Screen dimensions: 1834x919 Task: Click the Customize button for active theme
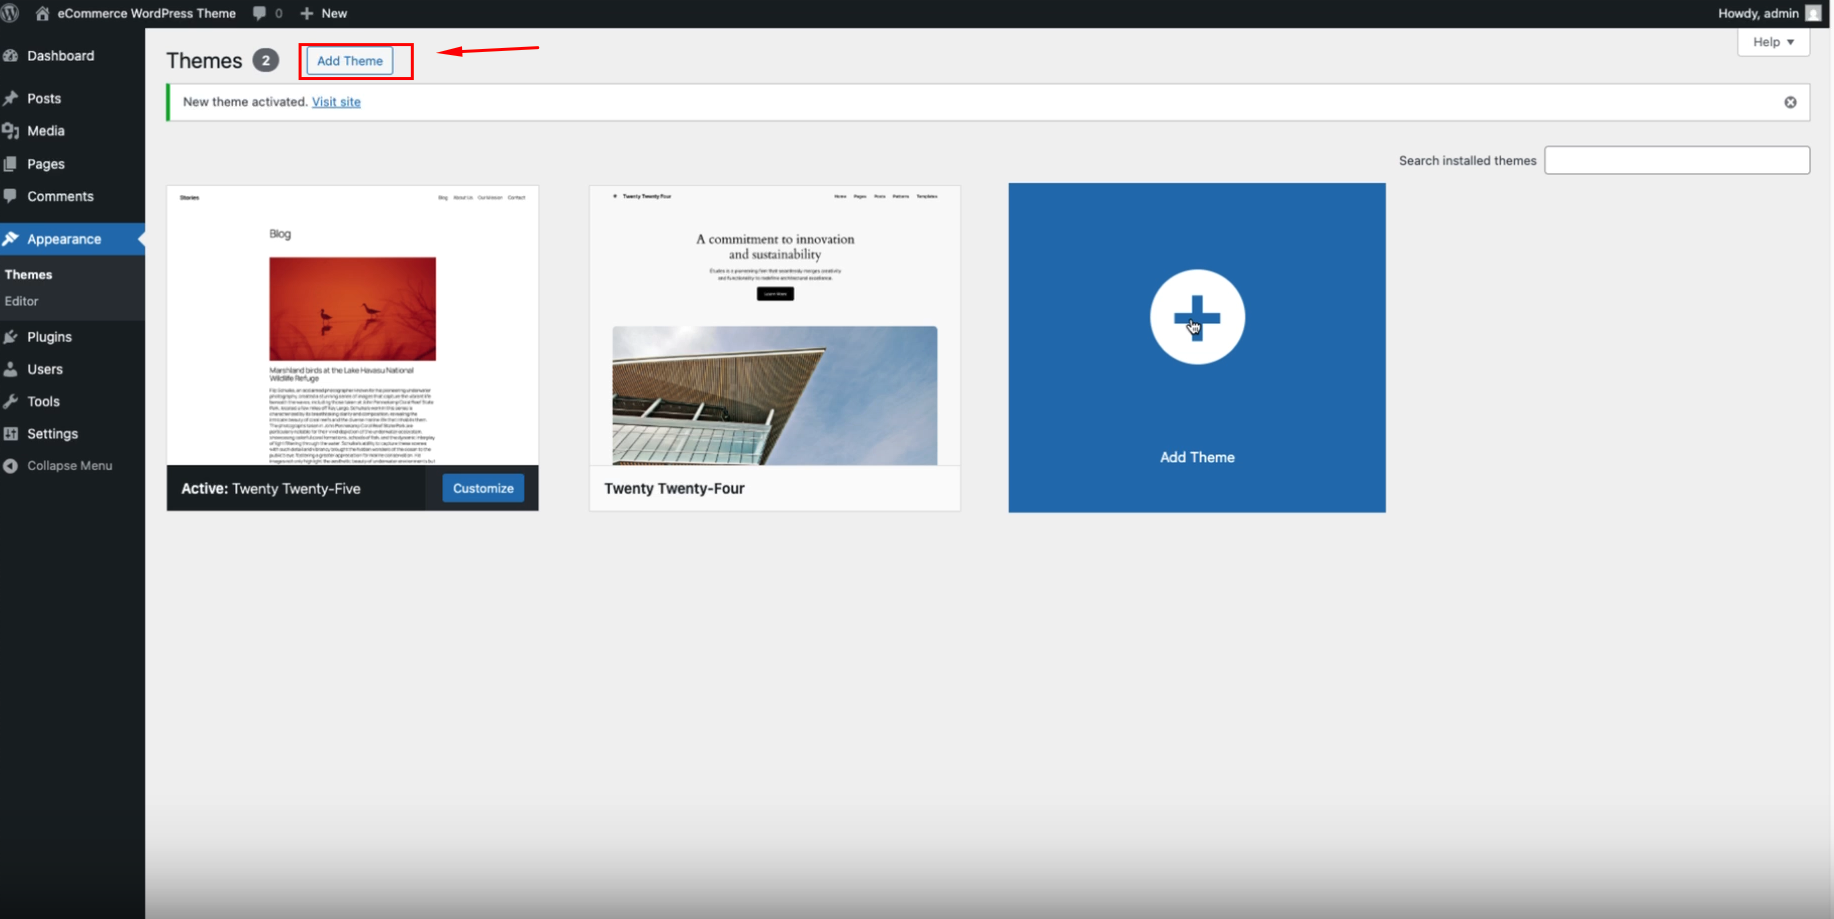click(x=483, y=488)
